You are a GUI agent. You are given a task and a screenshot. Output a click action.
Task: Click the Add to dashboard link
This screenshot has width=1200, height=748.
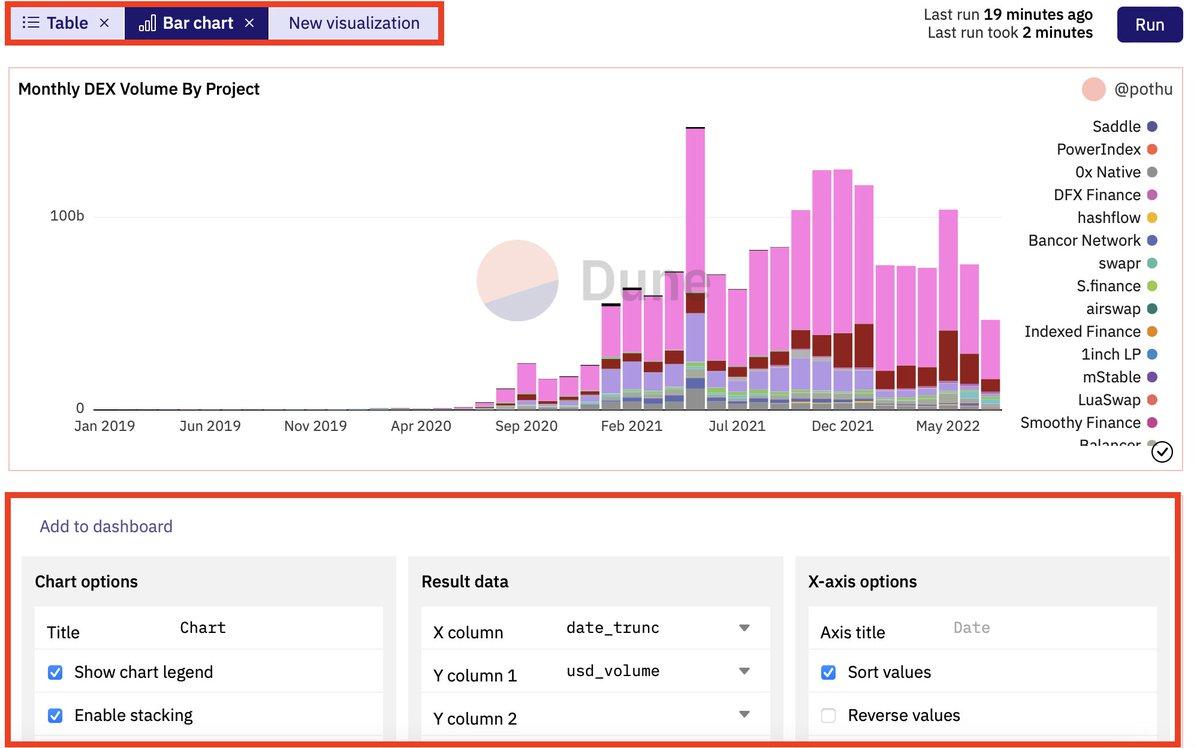coord(106,526)
